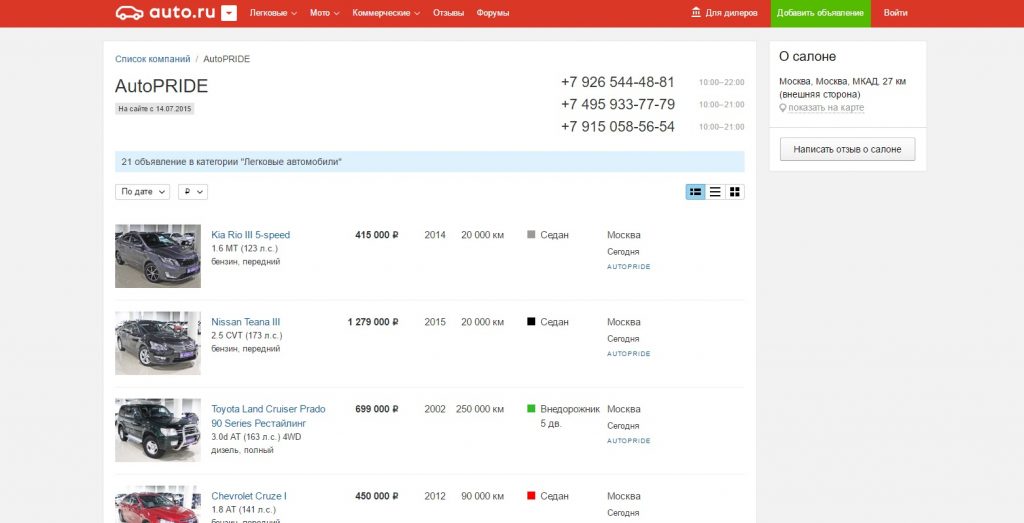
Task: Click the dealer building icon by Для дилеров
Action: [x=696, y=12]
